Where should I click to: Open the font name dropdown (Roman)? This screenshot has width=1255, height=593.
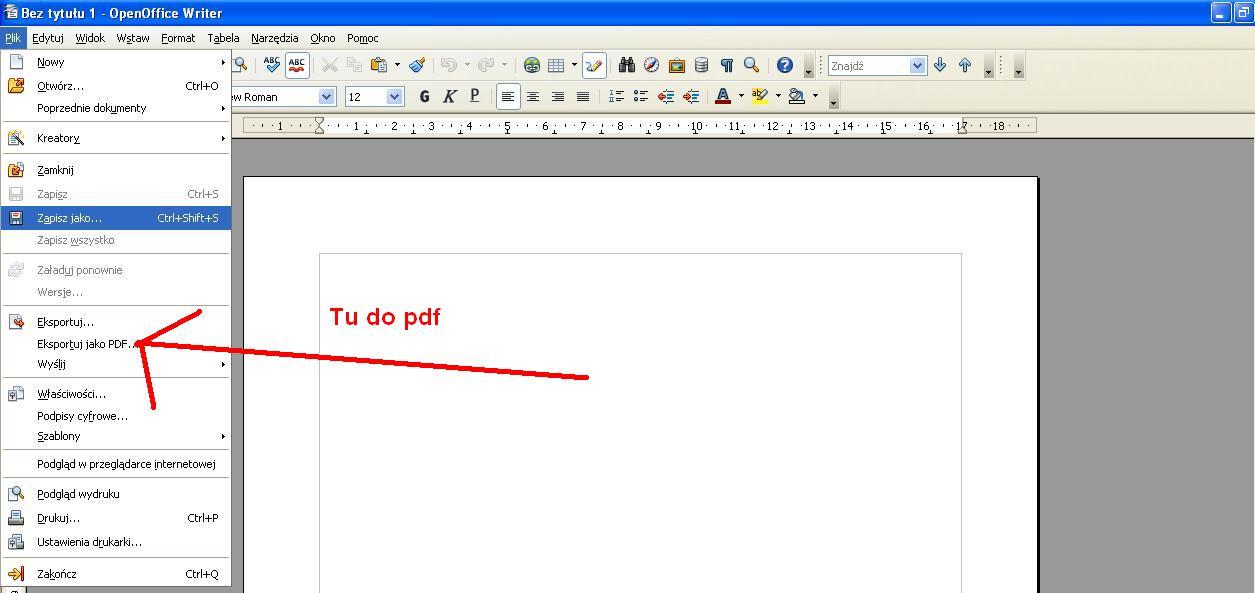point(326,97)
